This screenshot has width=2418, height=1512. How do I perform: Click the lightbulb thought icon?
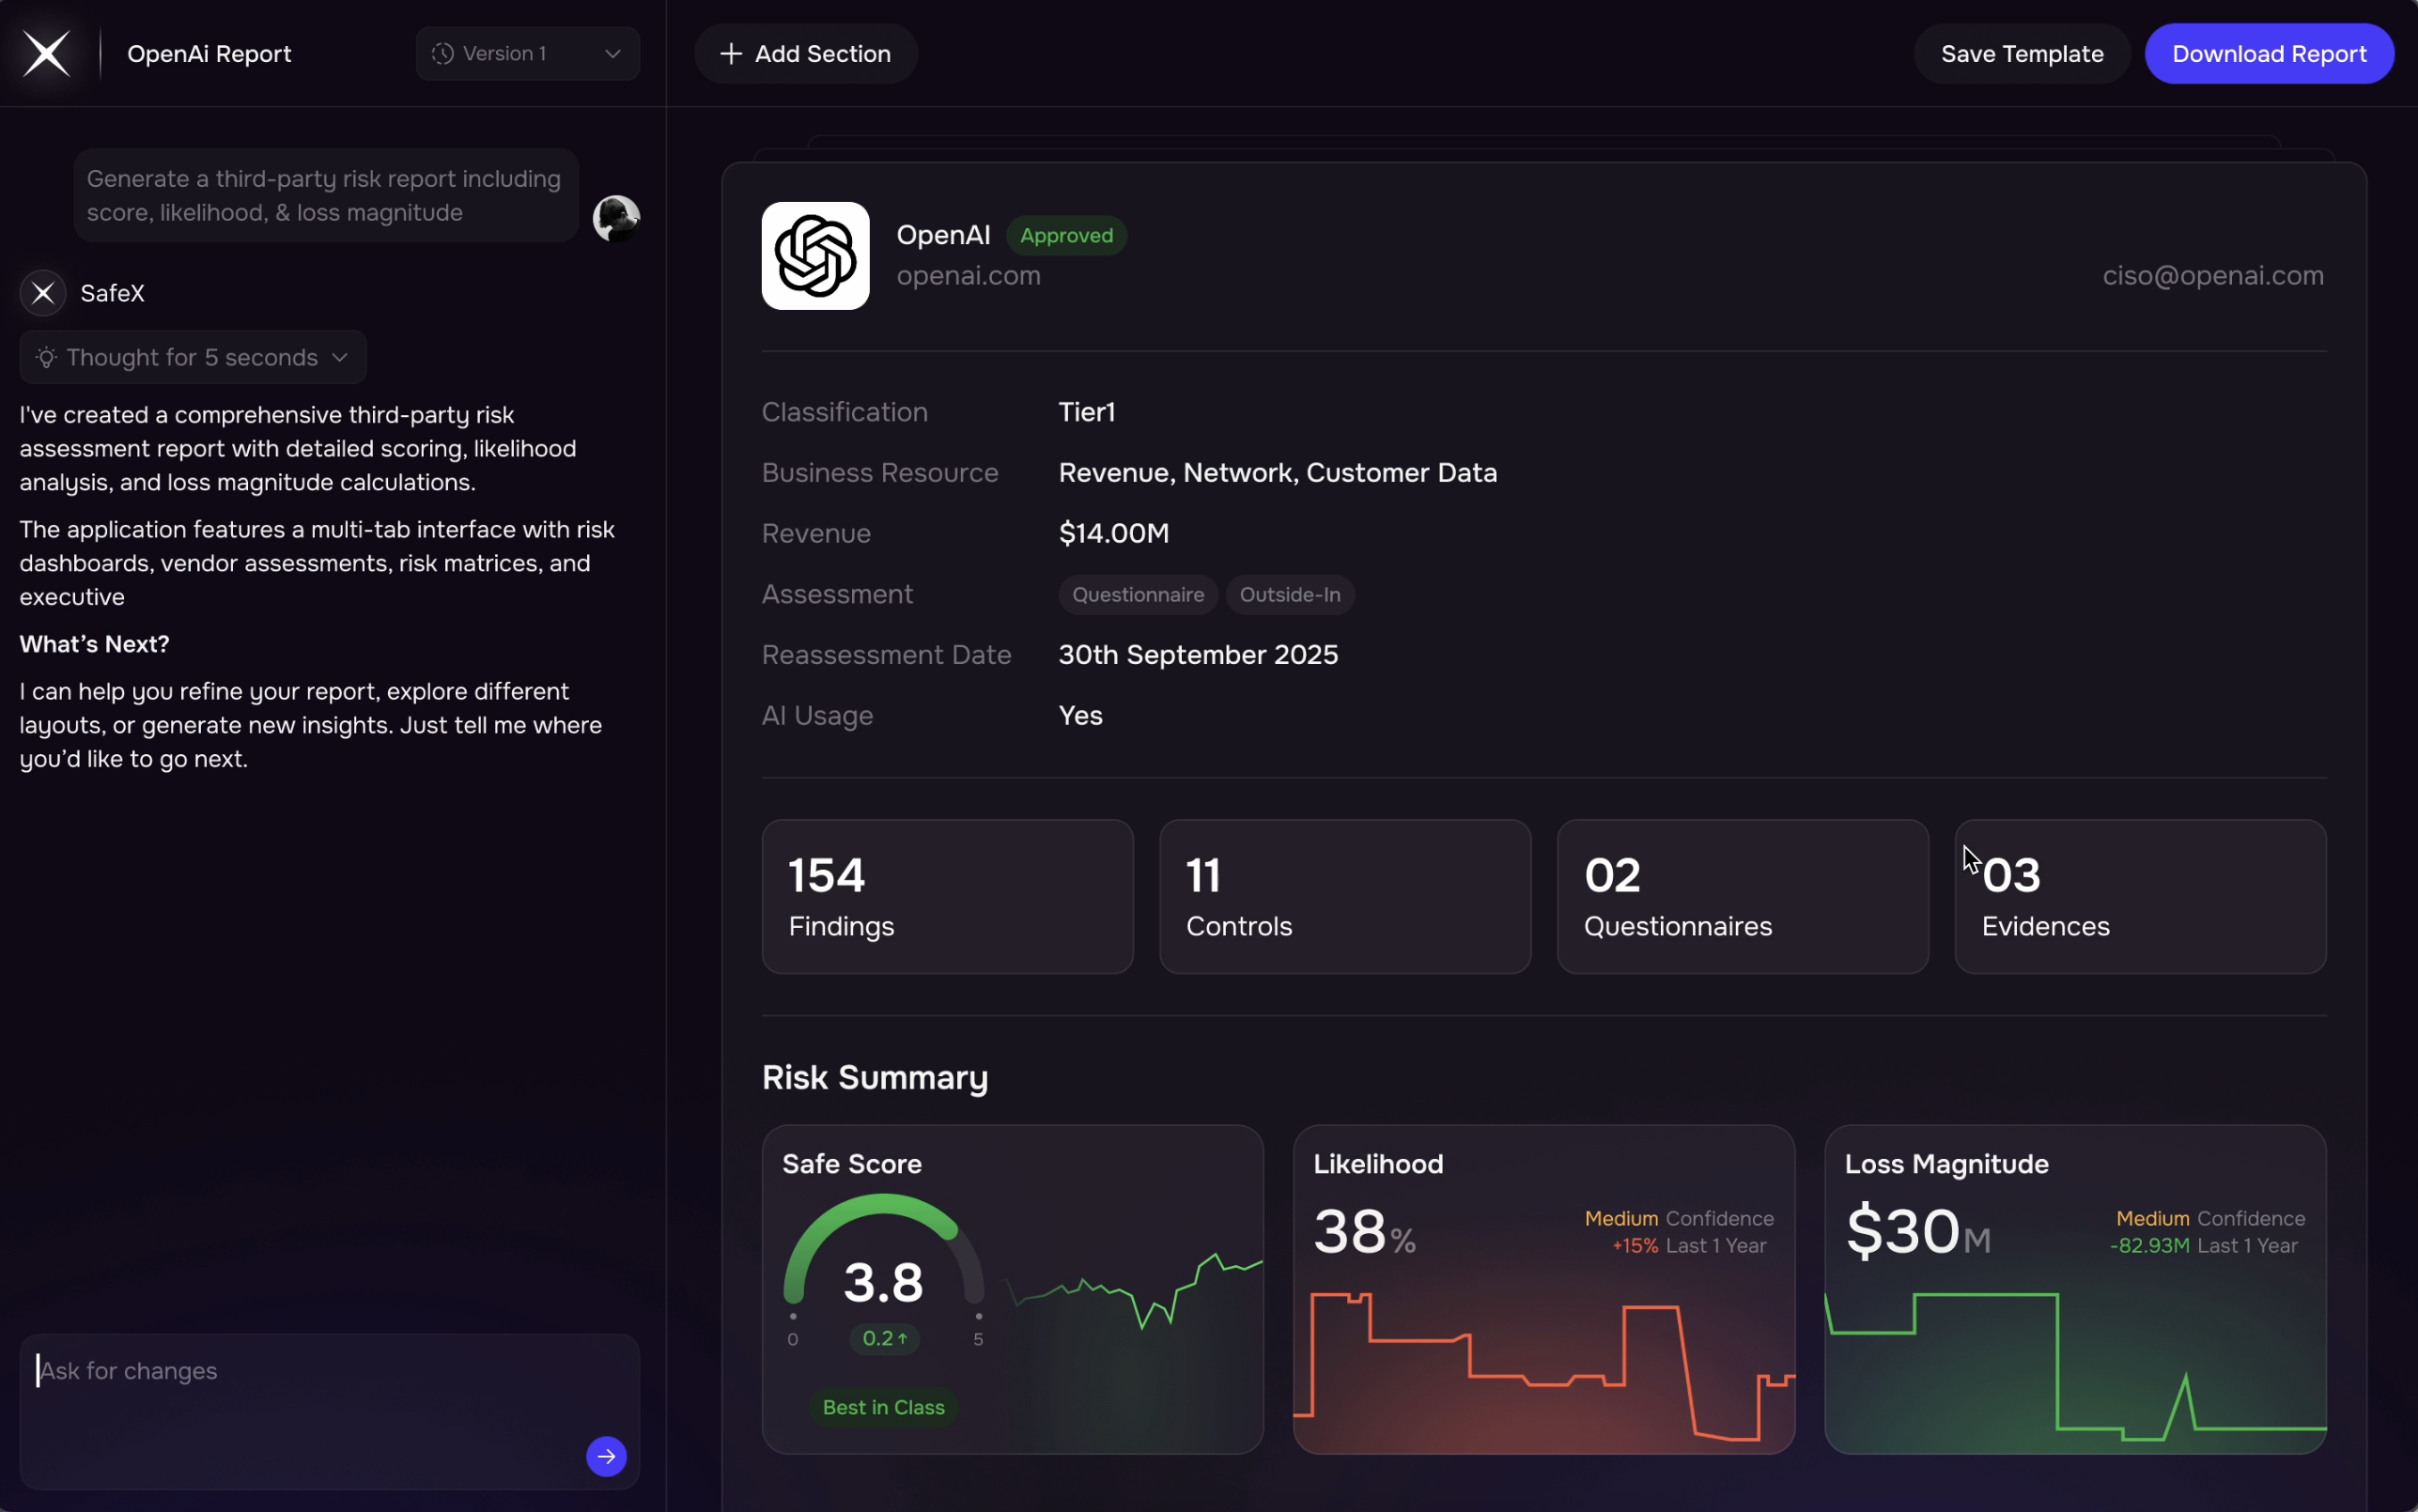pyautogui.click(x=46, y=358)
